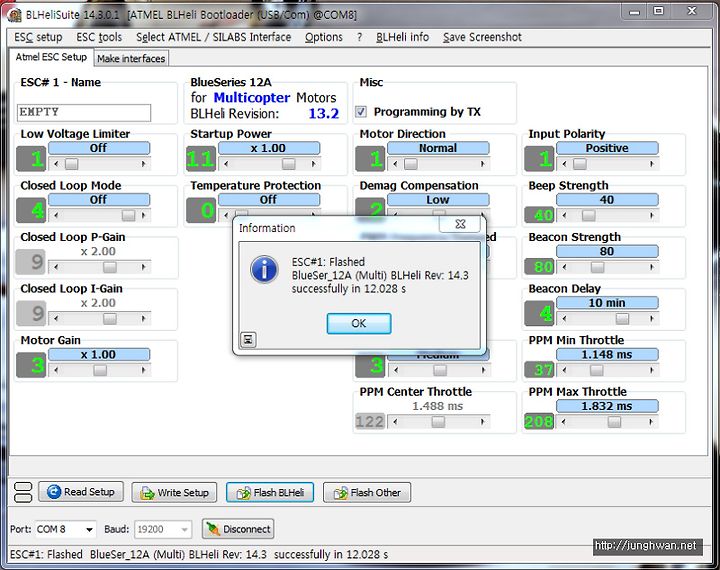Viewport: 720px width, 570px height.
Task: Click Beacon Delay left arrow
Action: click(564, 318)
